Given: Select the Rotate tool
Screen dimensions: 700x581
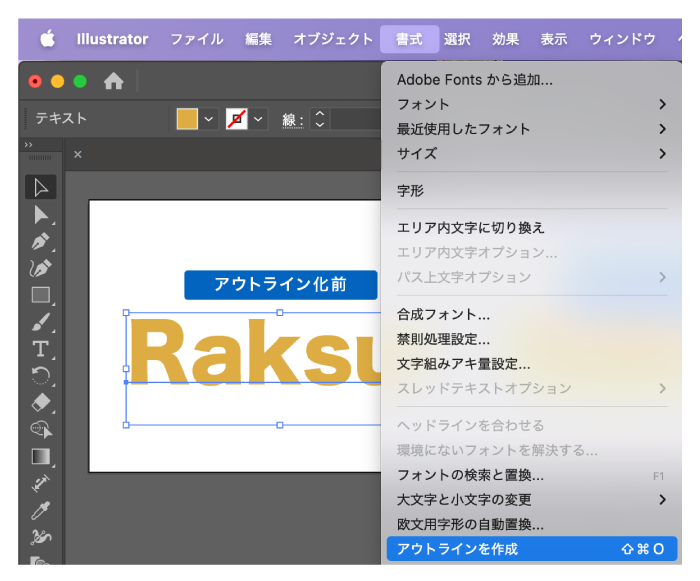Looking at the screenshot, I should click(x=41, y=376).
